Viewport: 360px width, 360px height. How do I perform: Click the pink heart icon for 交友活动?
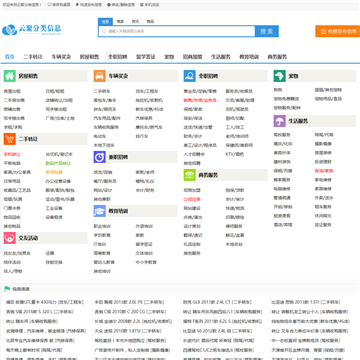point(10,238)
